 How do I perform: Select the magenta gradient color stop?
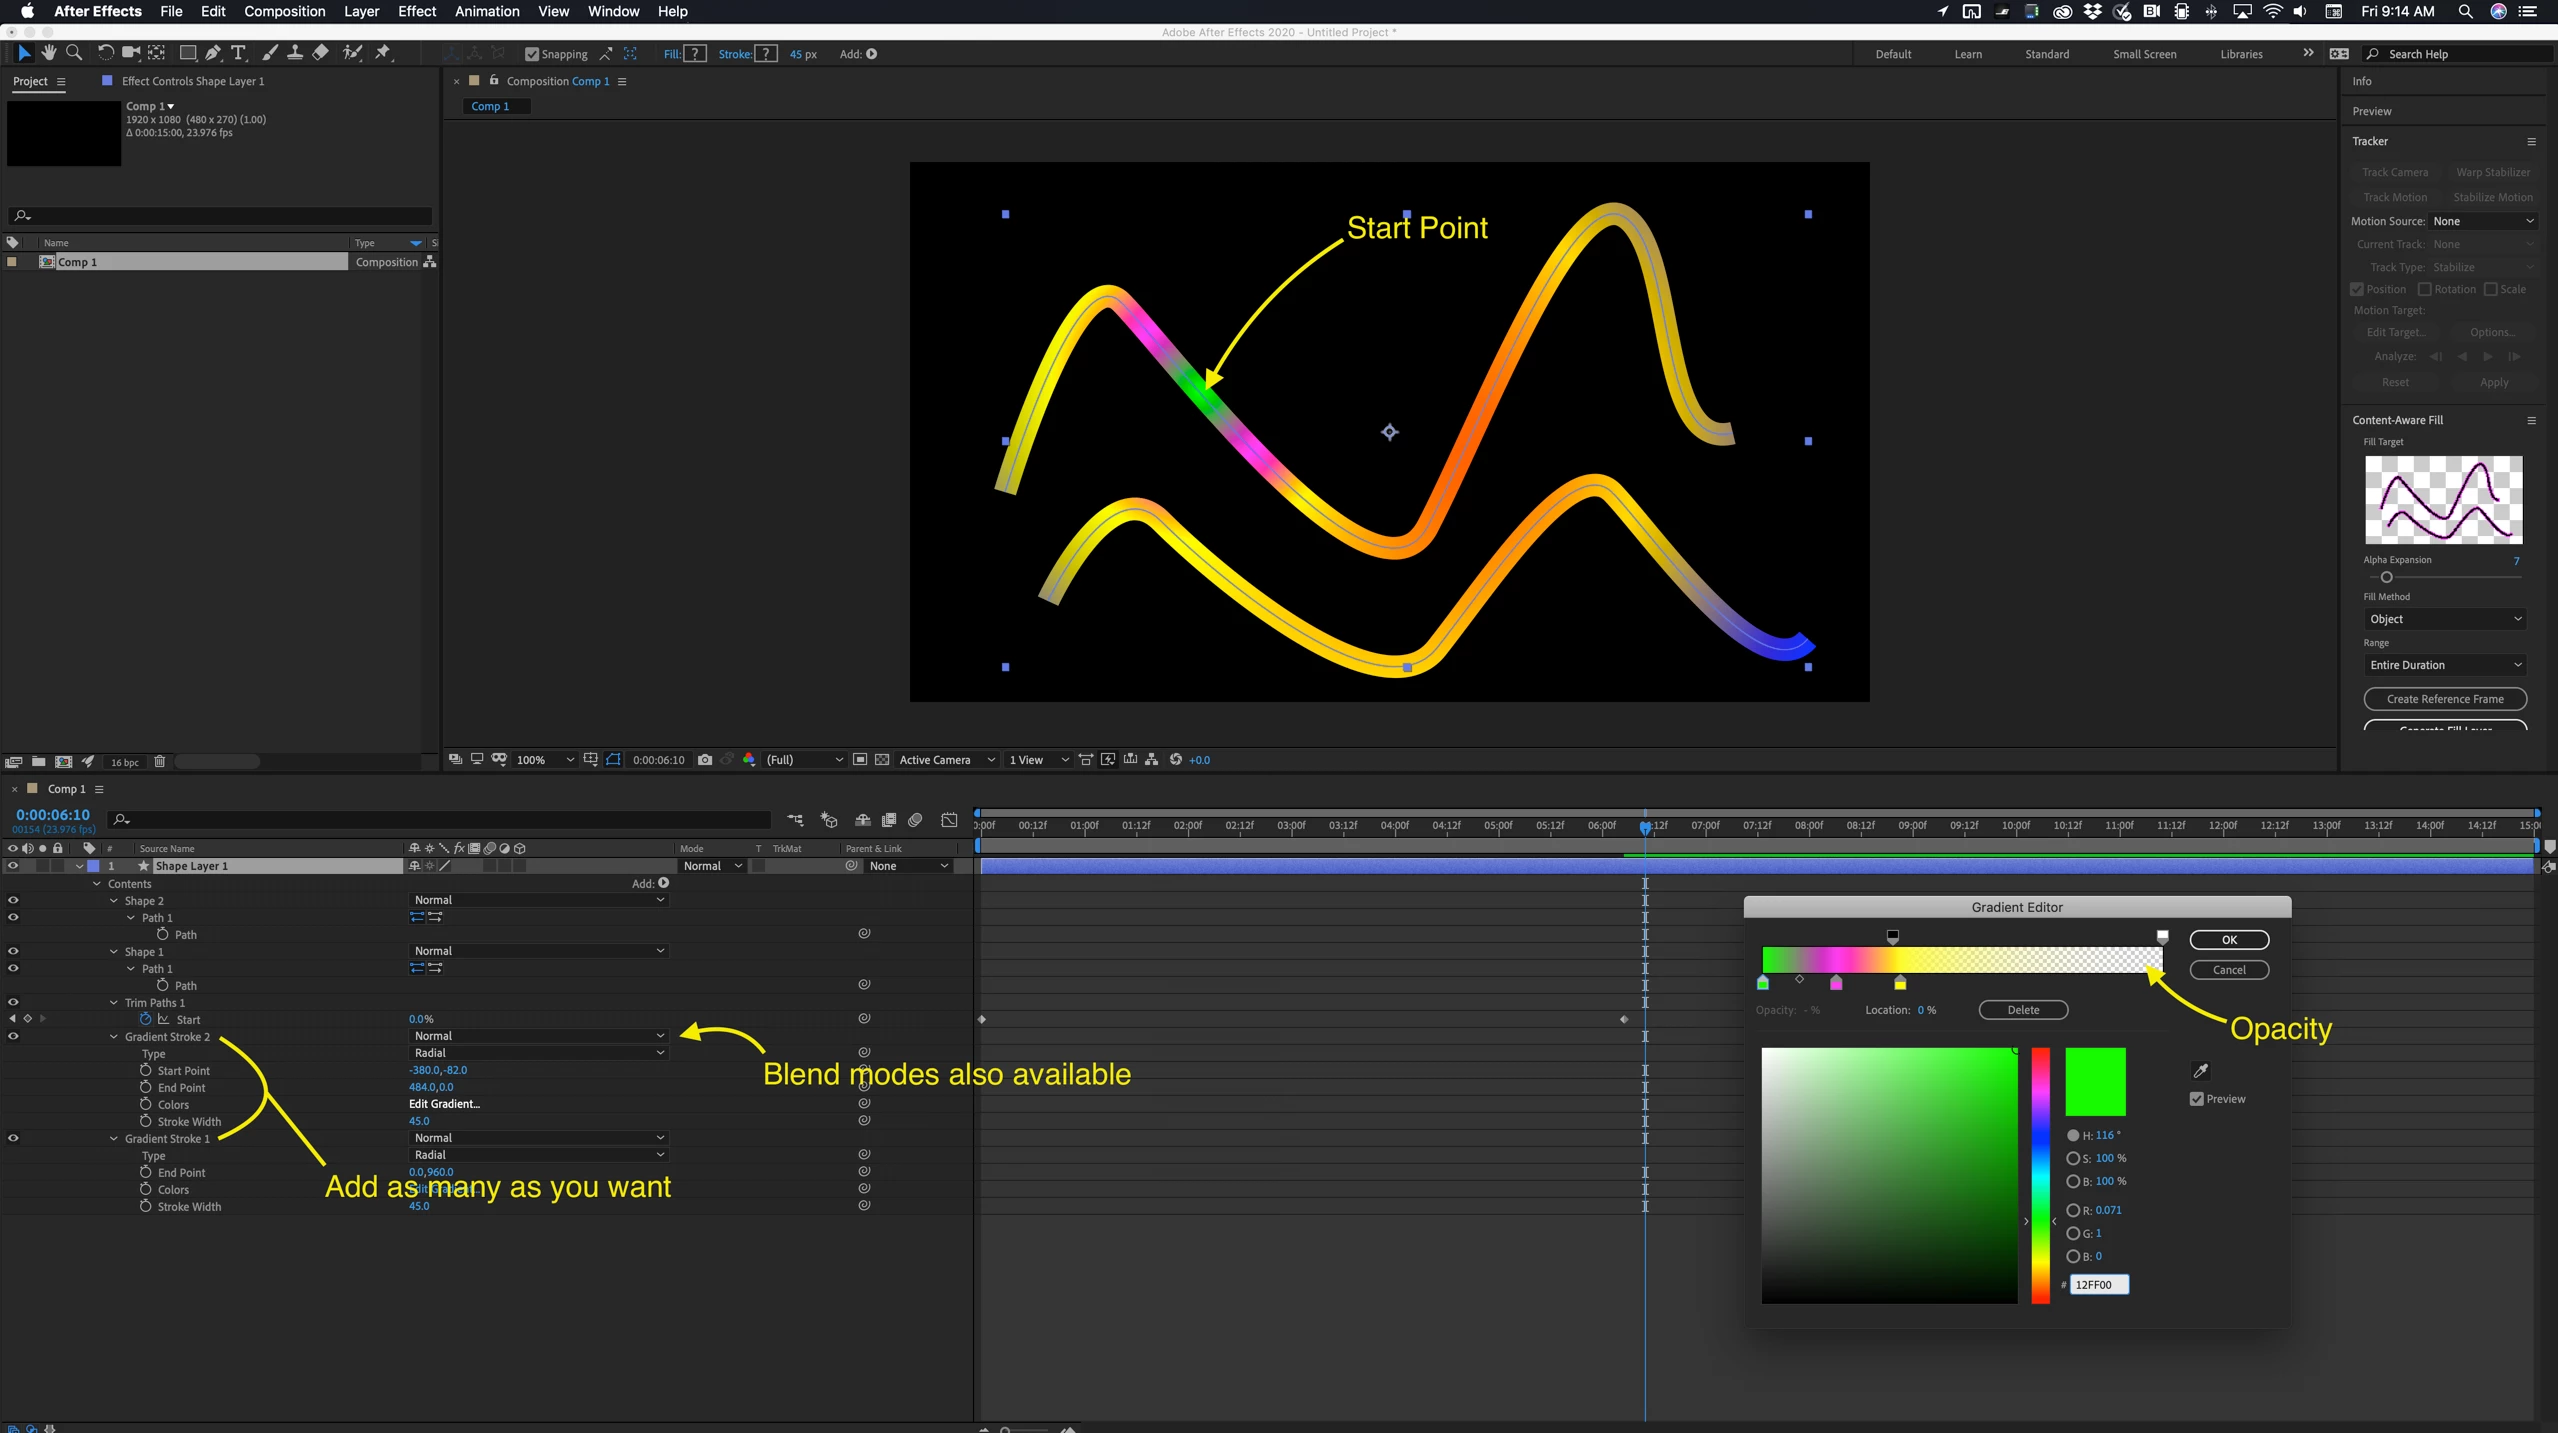(1836, 984)
